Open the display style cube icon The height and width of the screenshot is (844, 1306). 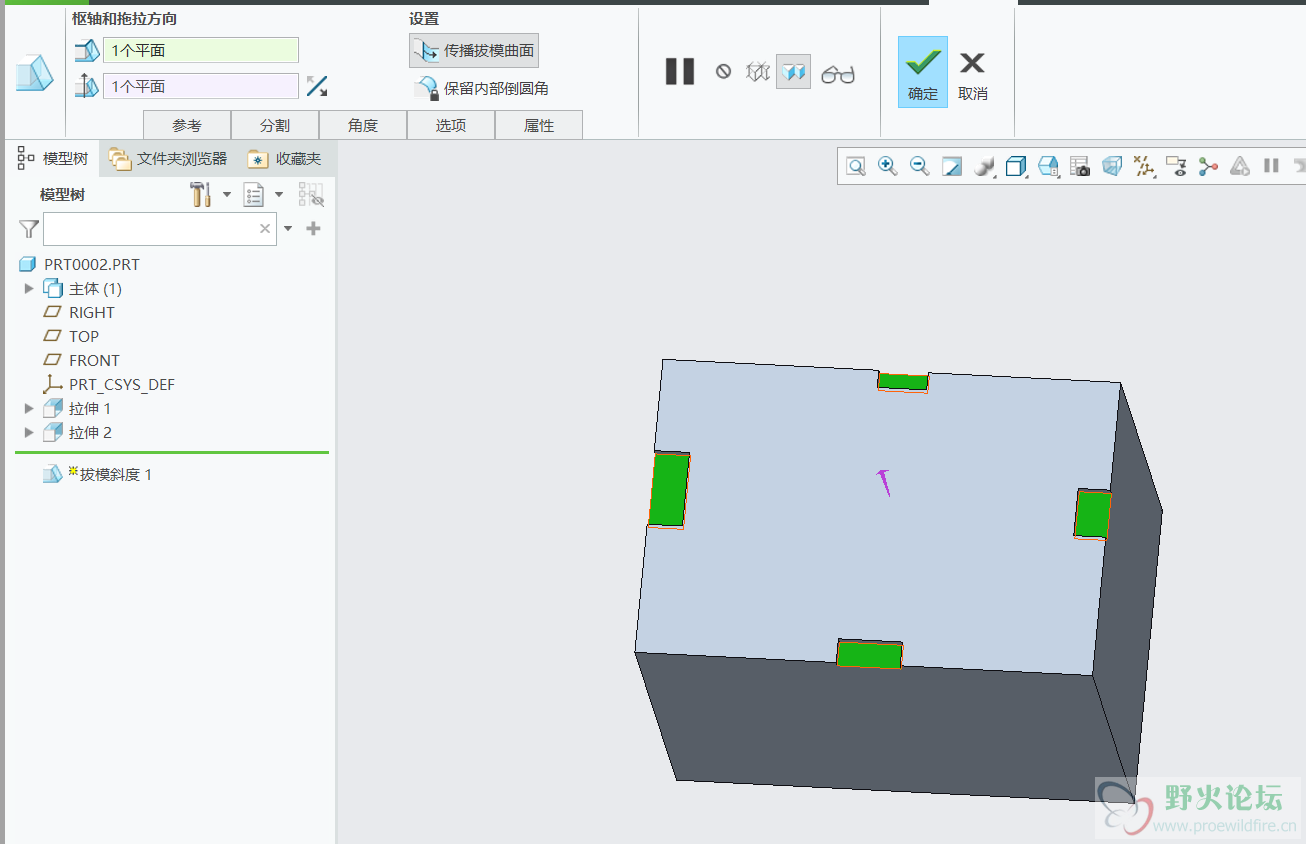pyautogui.click(x=1016, y=166)
